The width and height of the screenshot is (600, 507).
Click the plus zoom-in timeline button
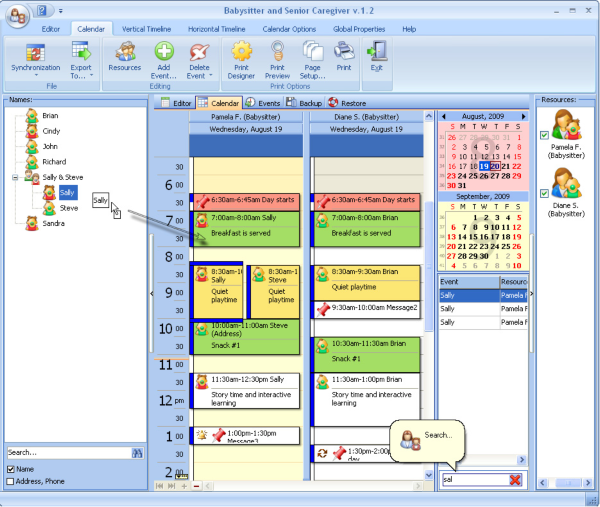(184, 486)
